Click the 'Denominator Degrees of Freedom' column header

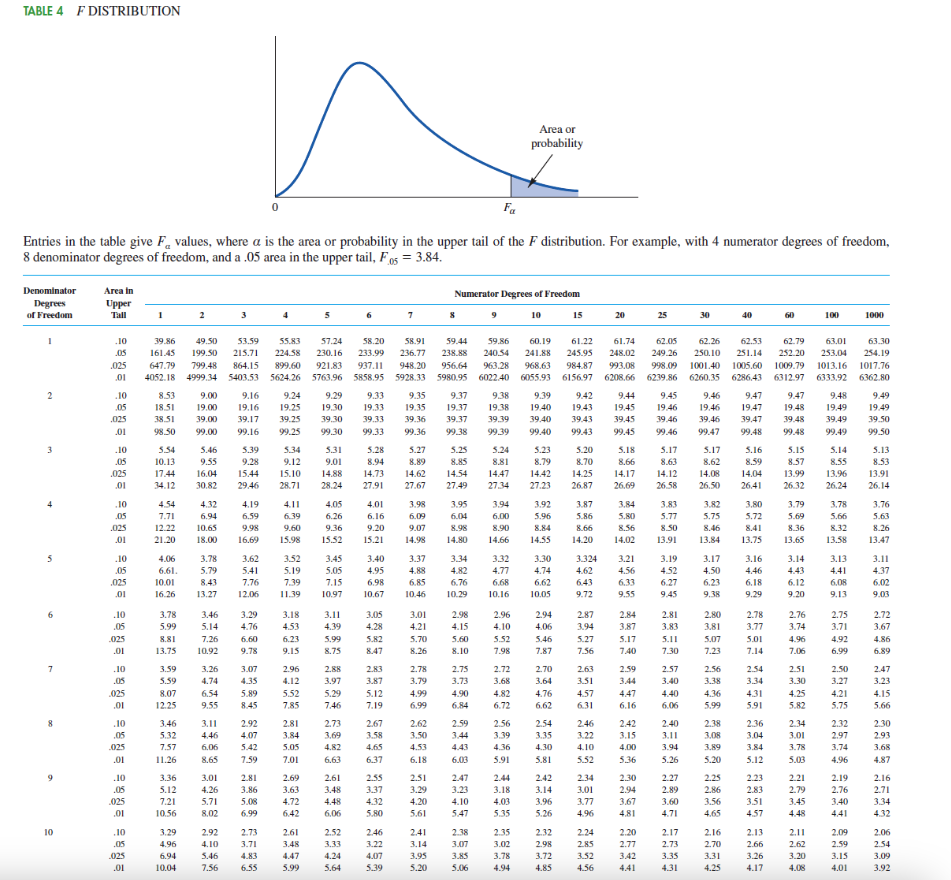[49, 303]
